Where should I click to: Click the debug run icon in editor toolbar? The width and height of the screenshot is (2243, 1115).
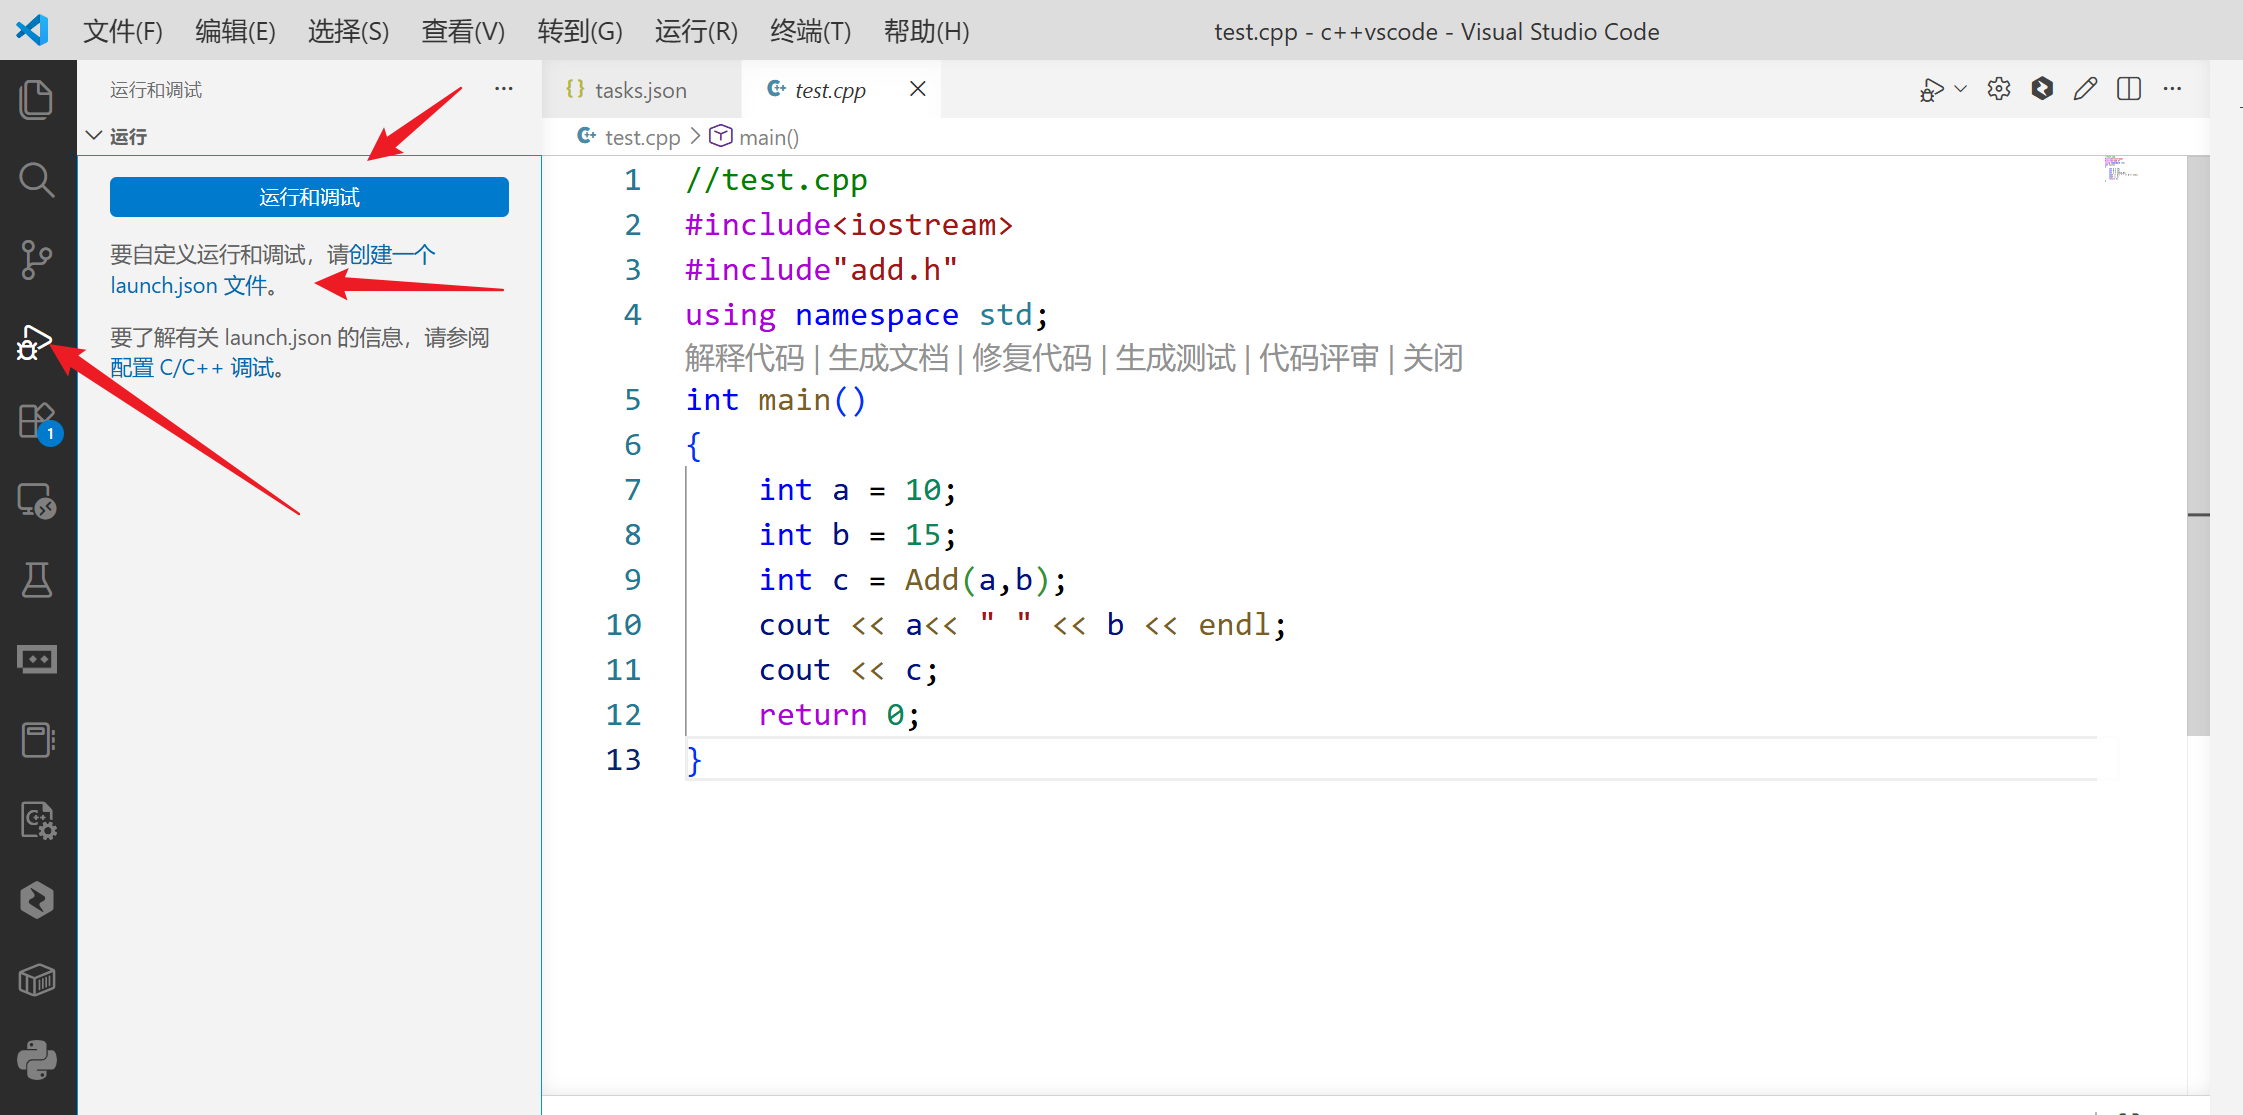[1931, 90]
